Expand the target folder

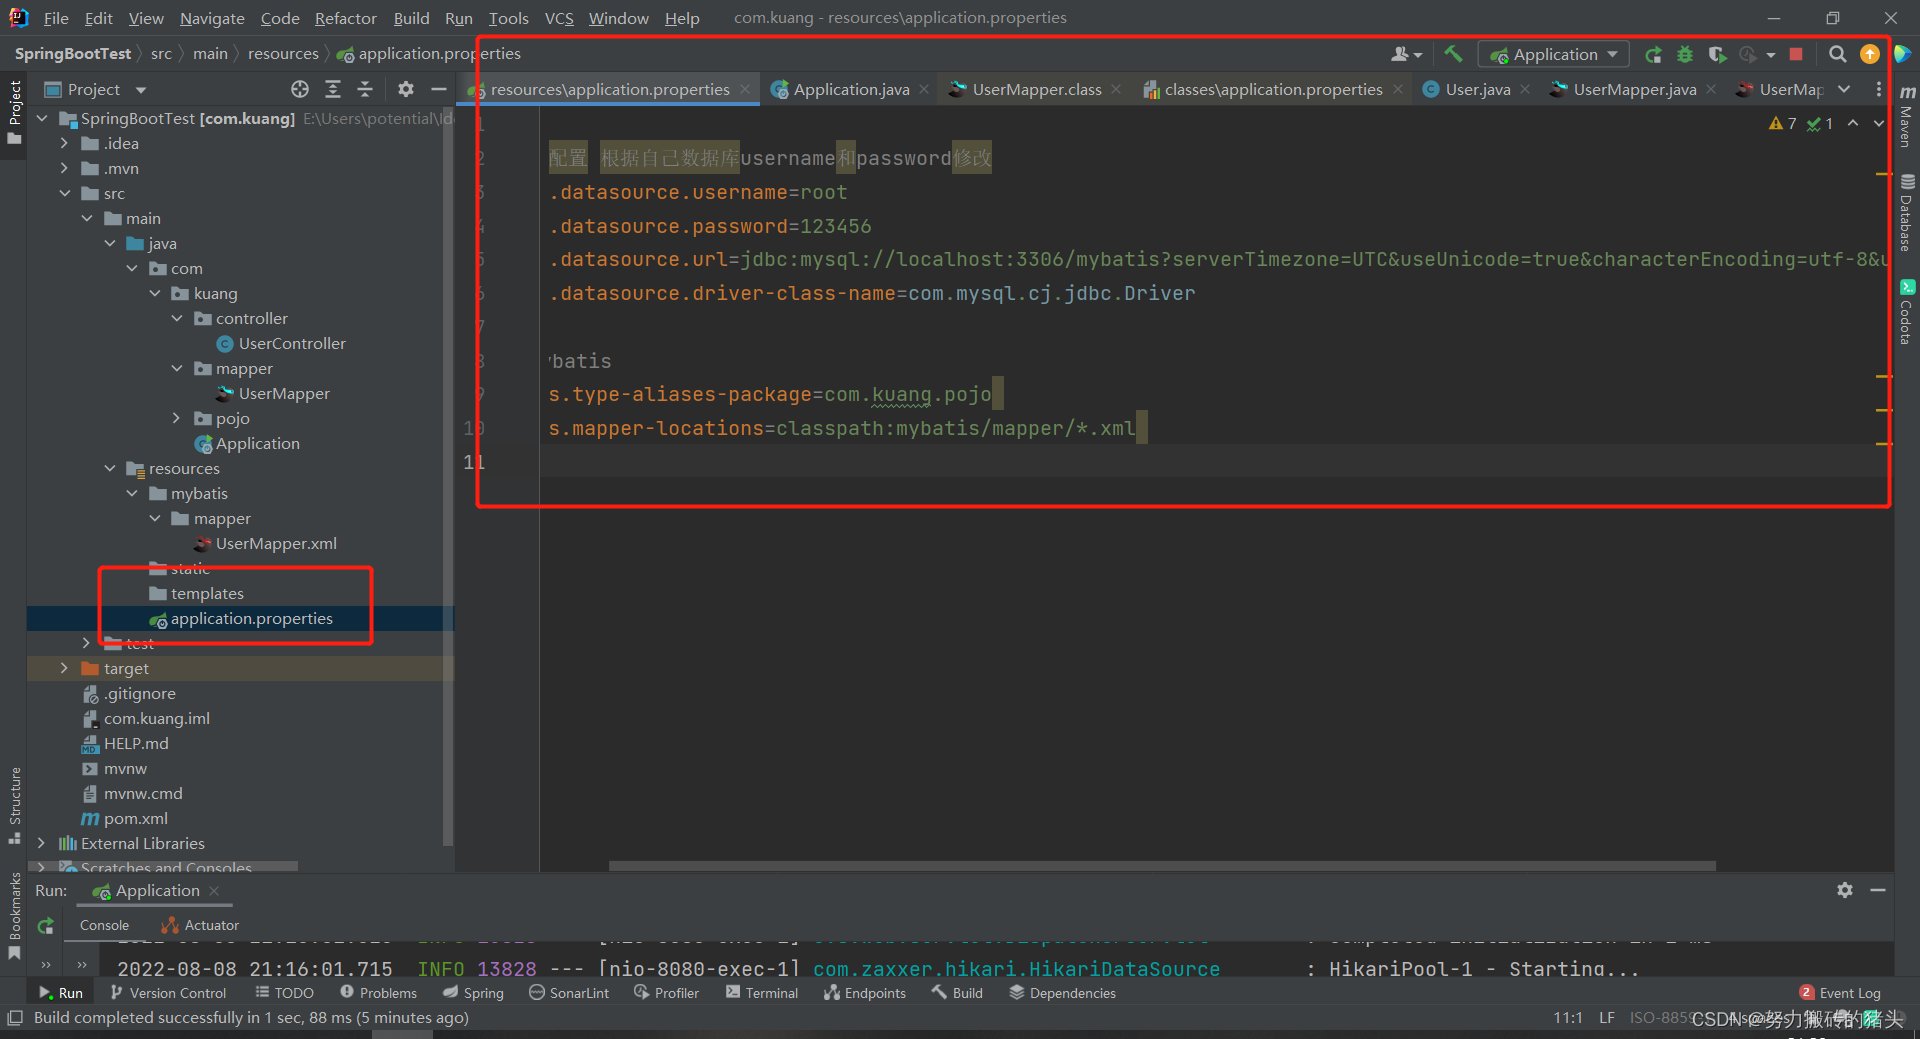pos(64,668)
